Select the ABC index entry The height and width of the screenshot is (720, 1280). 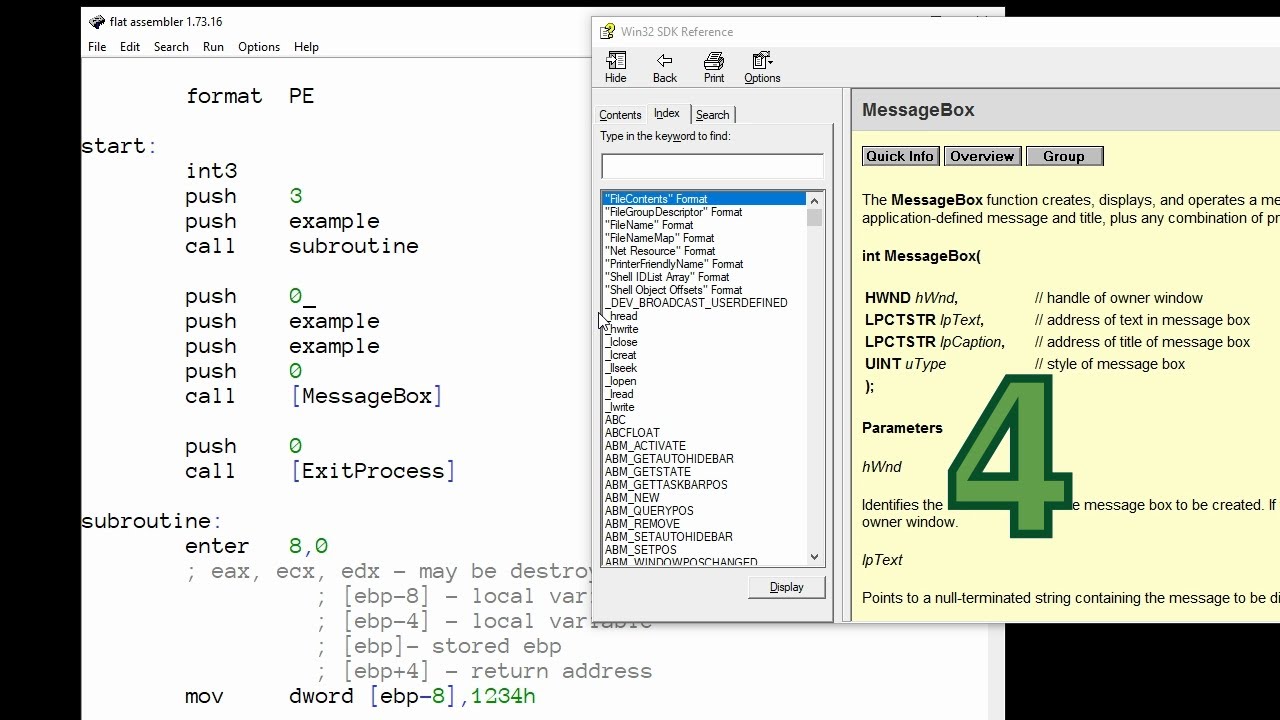(x=615, y=420)
